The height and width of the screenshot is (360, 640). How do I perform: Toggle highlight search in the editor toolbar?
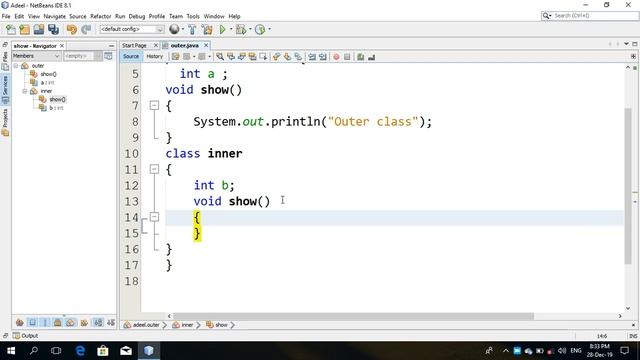[253, 57]
